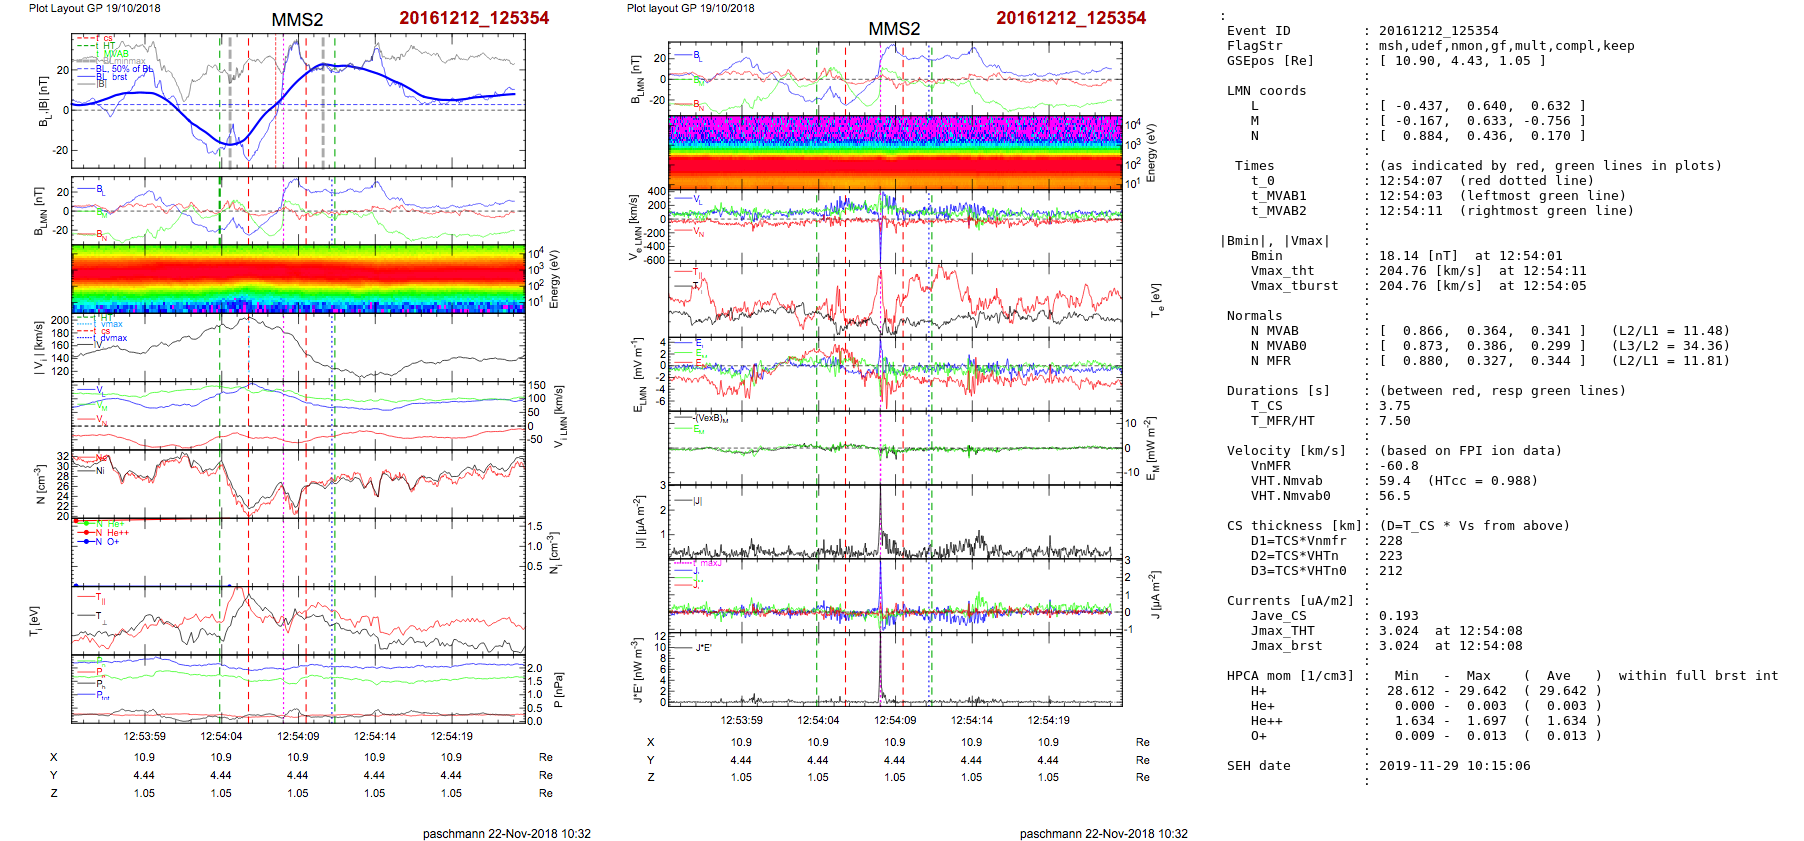Click the SEH date timestamp
1804x841 pixels.
[x=1454, y=766]
